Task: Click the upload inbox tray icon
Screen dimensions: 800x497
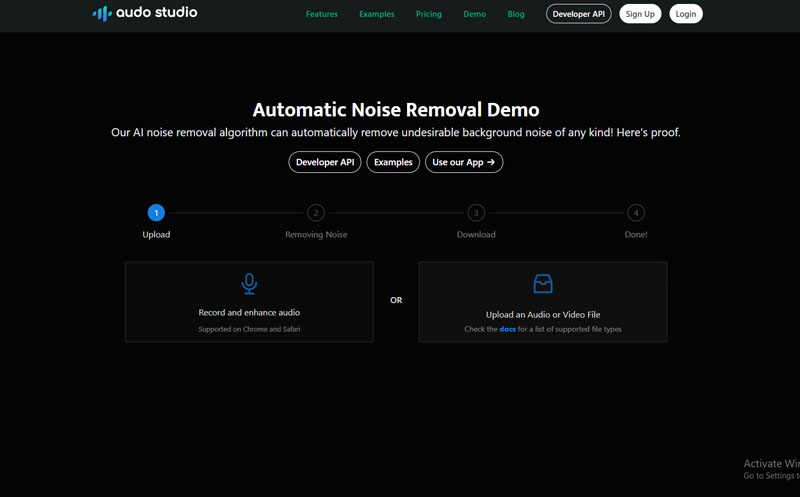Action: pos(543,284)
